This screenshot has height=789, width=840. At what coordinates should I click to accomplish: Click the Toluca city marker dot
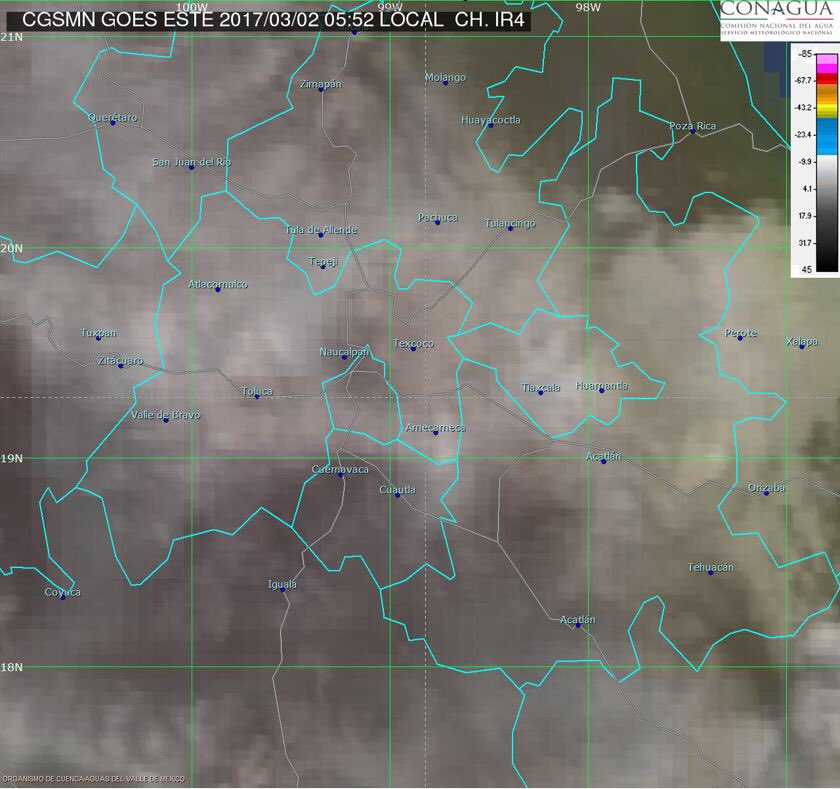coord(257,396)
